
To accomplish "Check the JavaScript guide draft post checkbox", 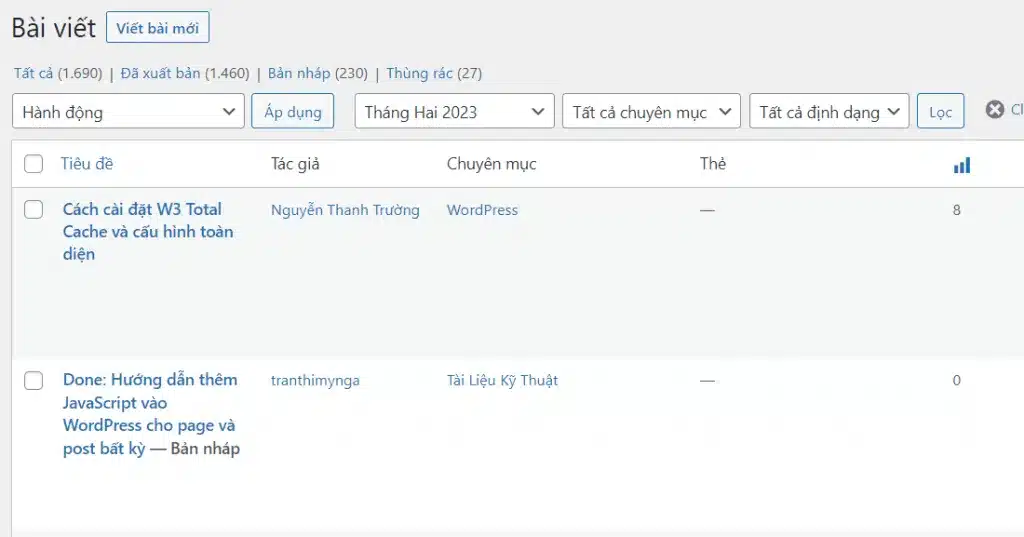I will click(33, 380).
